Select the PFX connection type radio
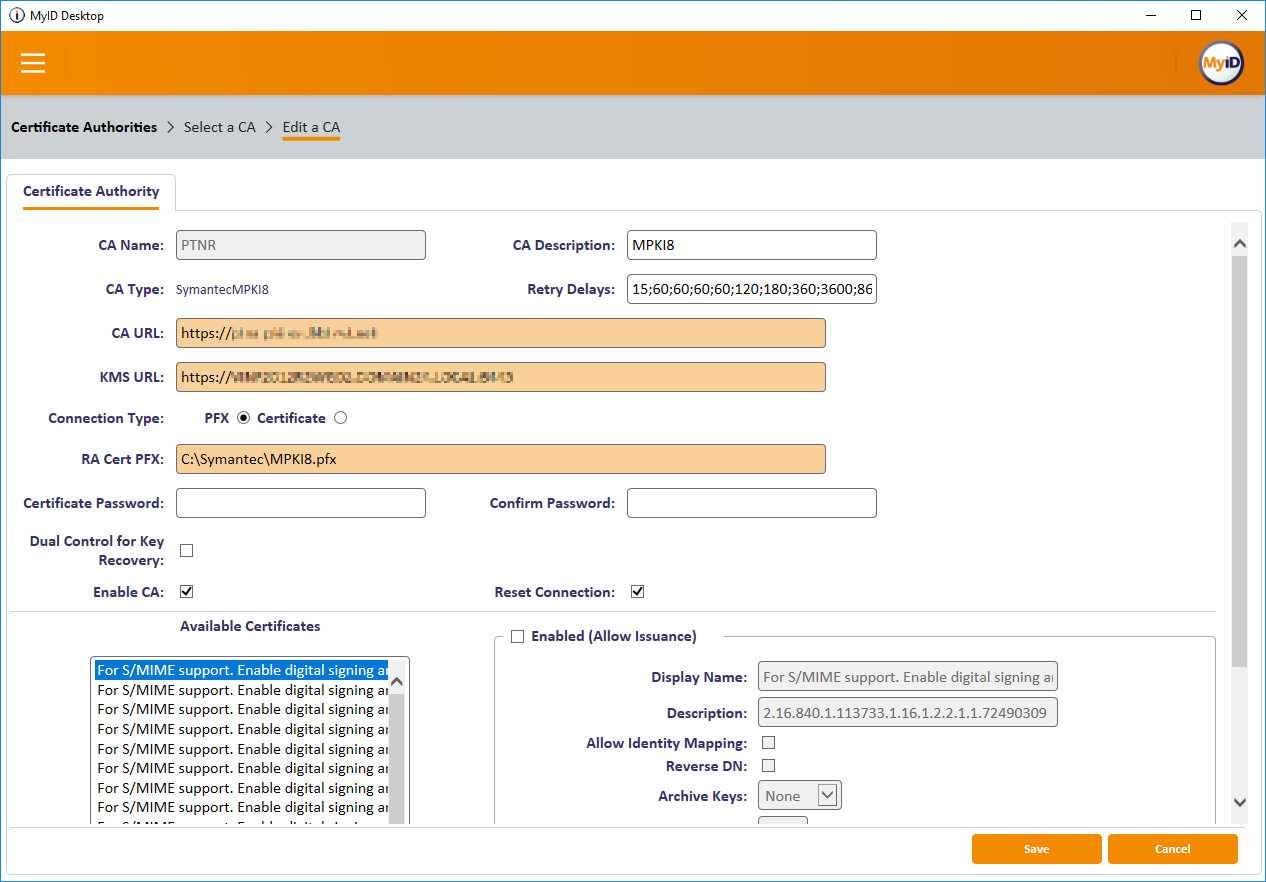The width and height of the screenshot is (1266, 882). tap(244, 418)
